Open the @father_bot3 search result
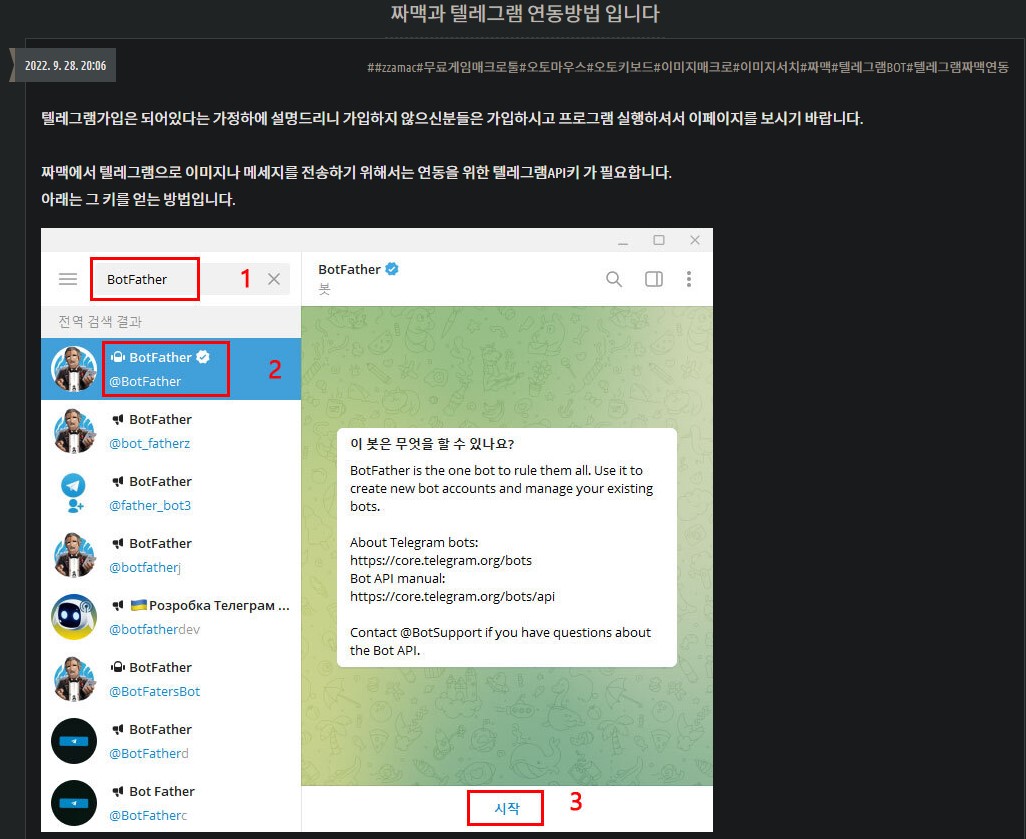 [x=171, y=493]
